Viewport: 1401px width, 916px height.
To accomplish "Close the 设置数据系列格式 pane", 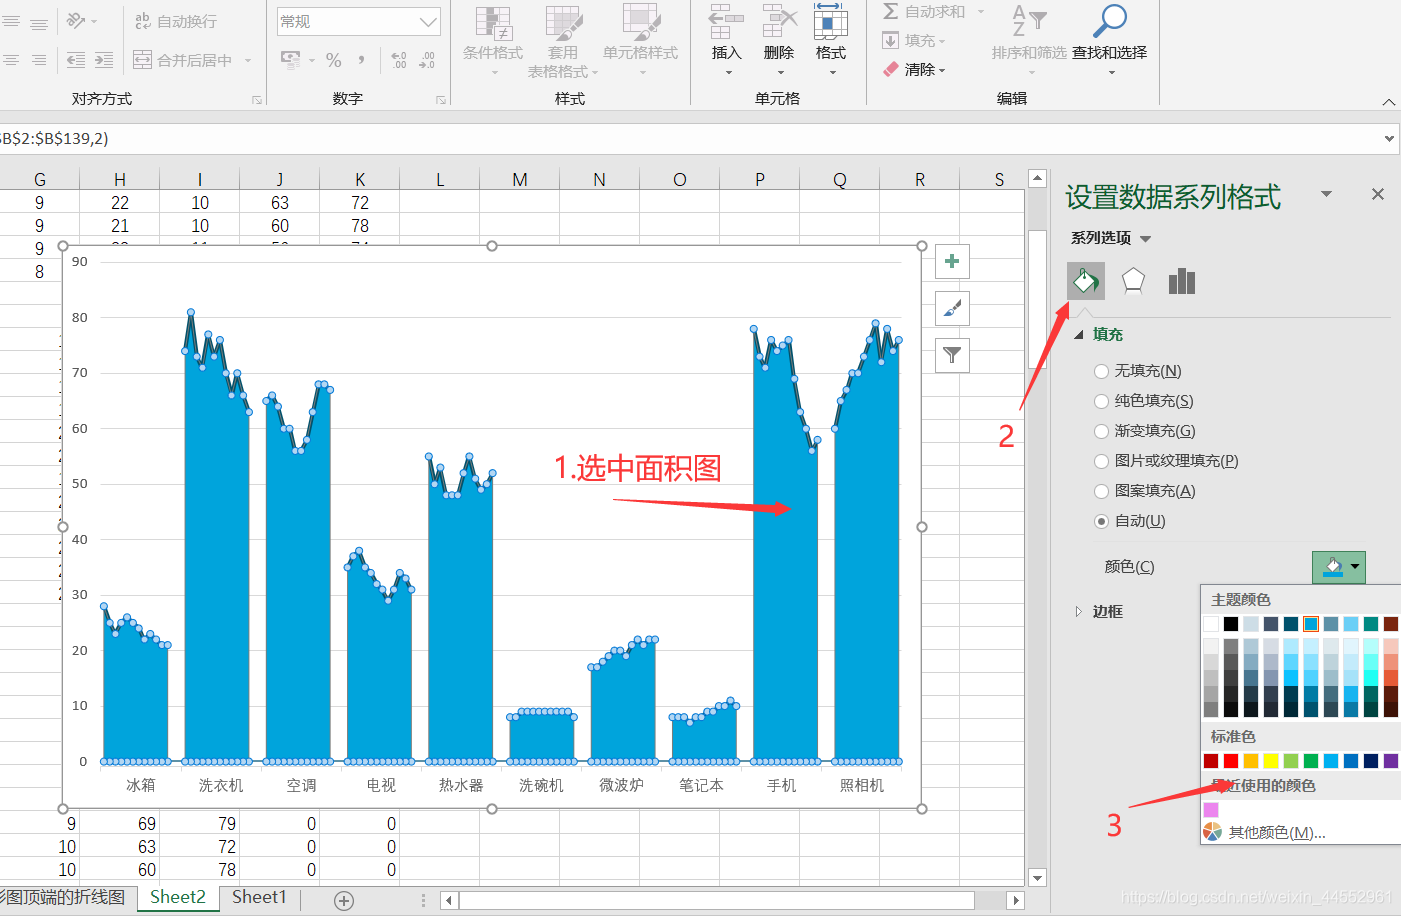I will tap(1378, 194).
